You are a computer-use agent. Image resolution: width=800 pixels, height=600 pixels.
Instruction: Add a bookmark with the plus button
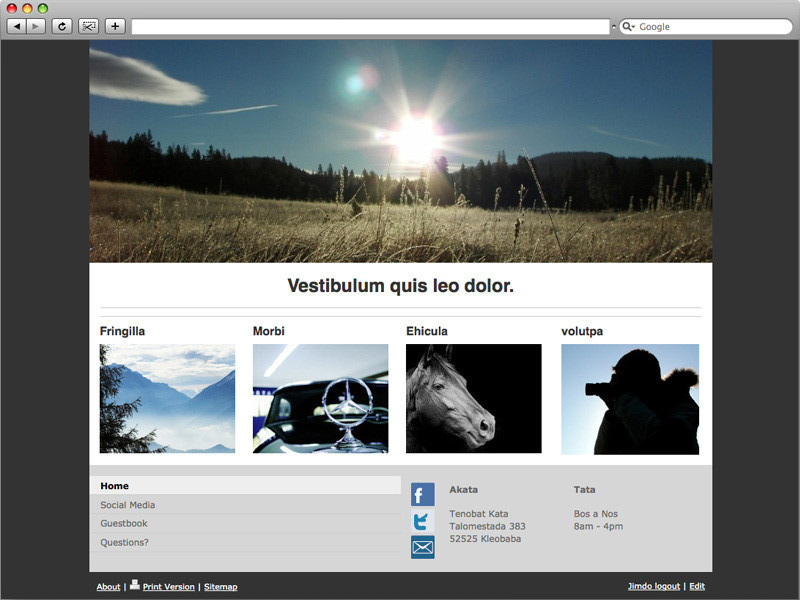point(115,27)
